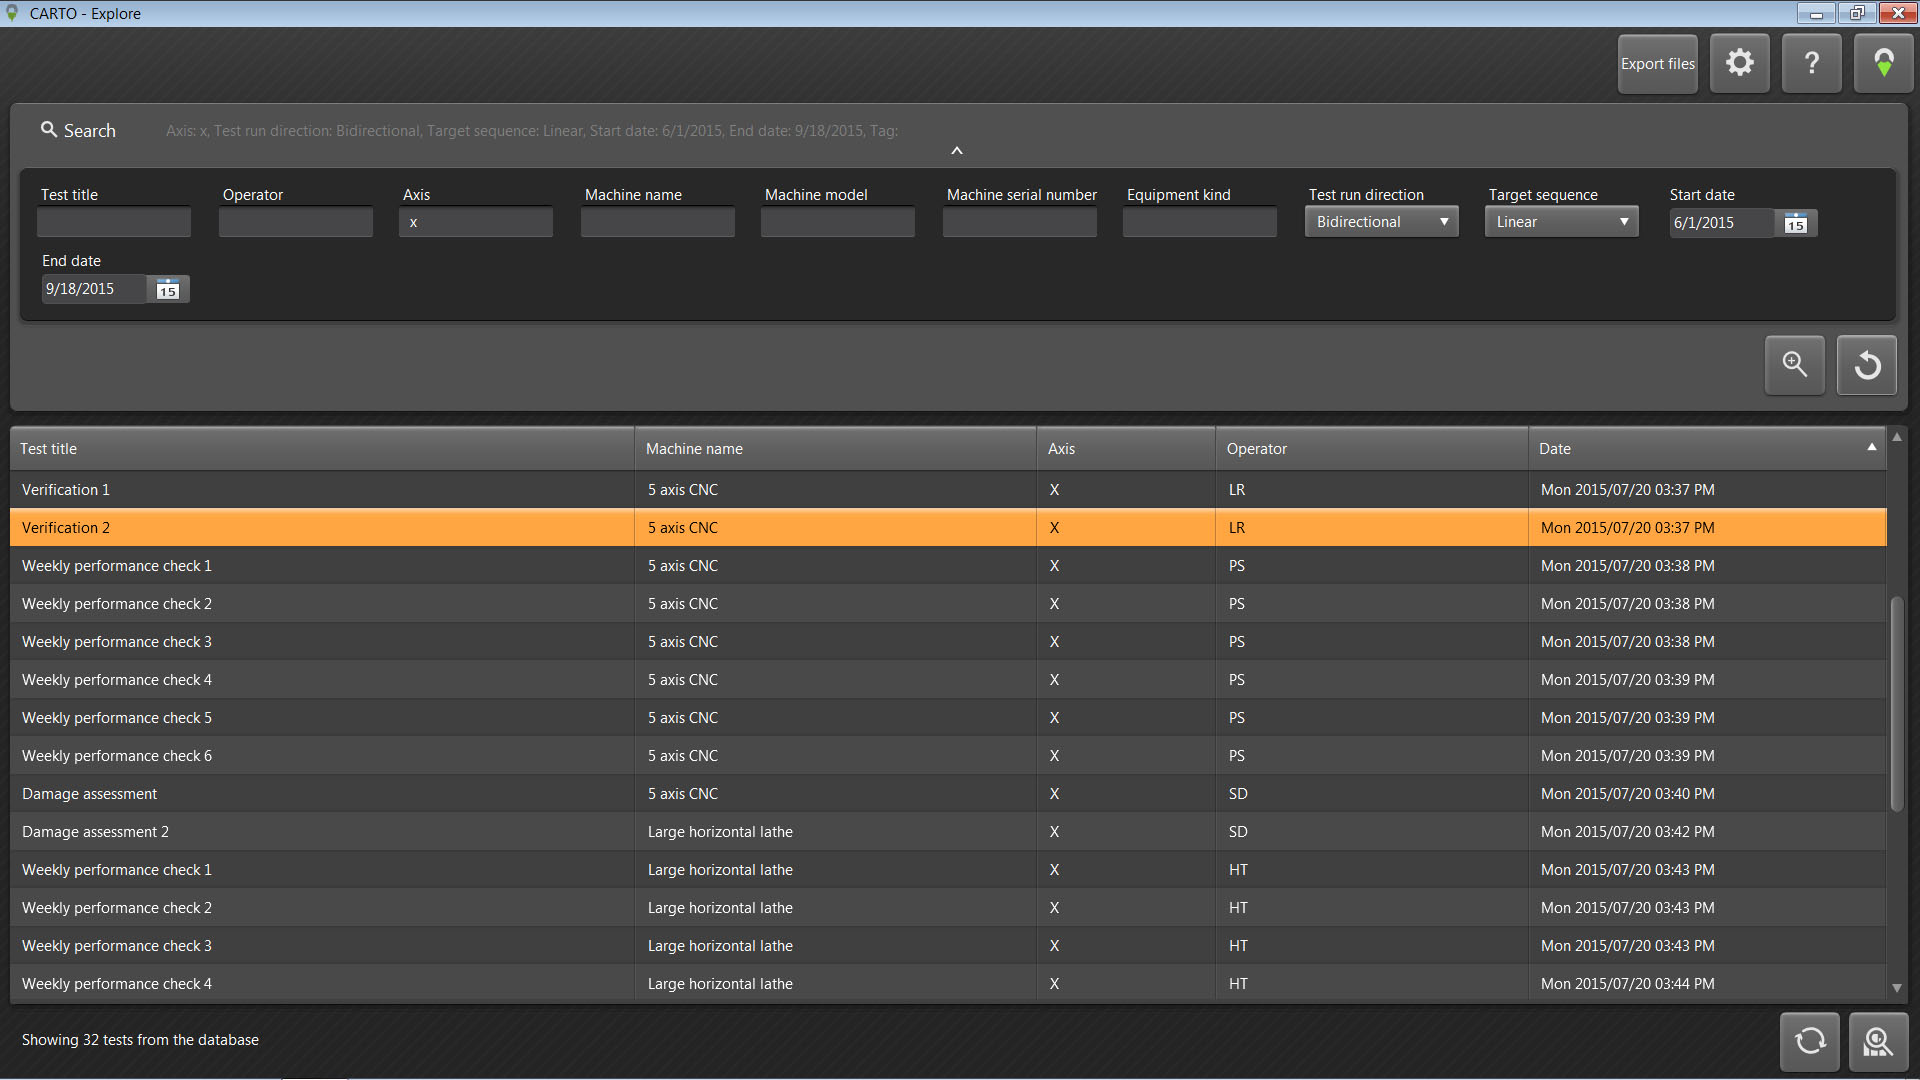Open selected test with the bottom-right magnifier icon
This screenshot has width=1920, height=1080.
(x=1878, y=1042)
